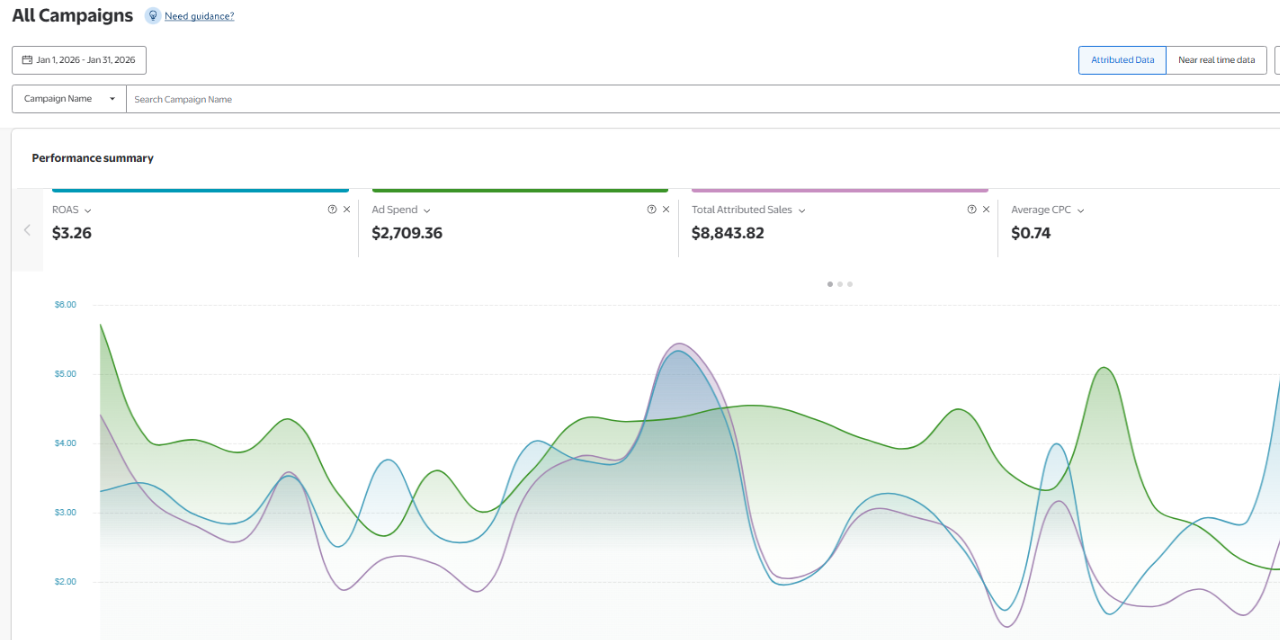Screen dimensions: 1280x640
Task: Click the $0.74 Average CPC value
Action: [x=1031, y=233]
